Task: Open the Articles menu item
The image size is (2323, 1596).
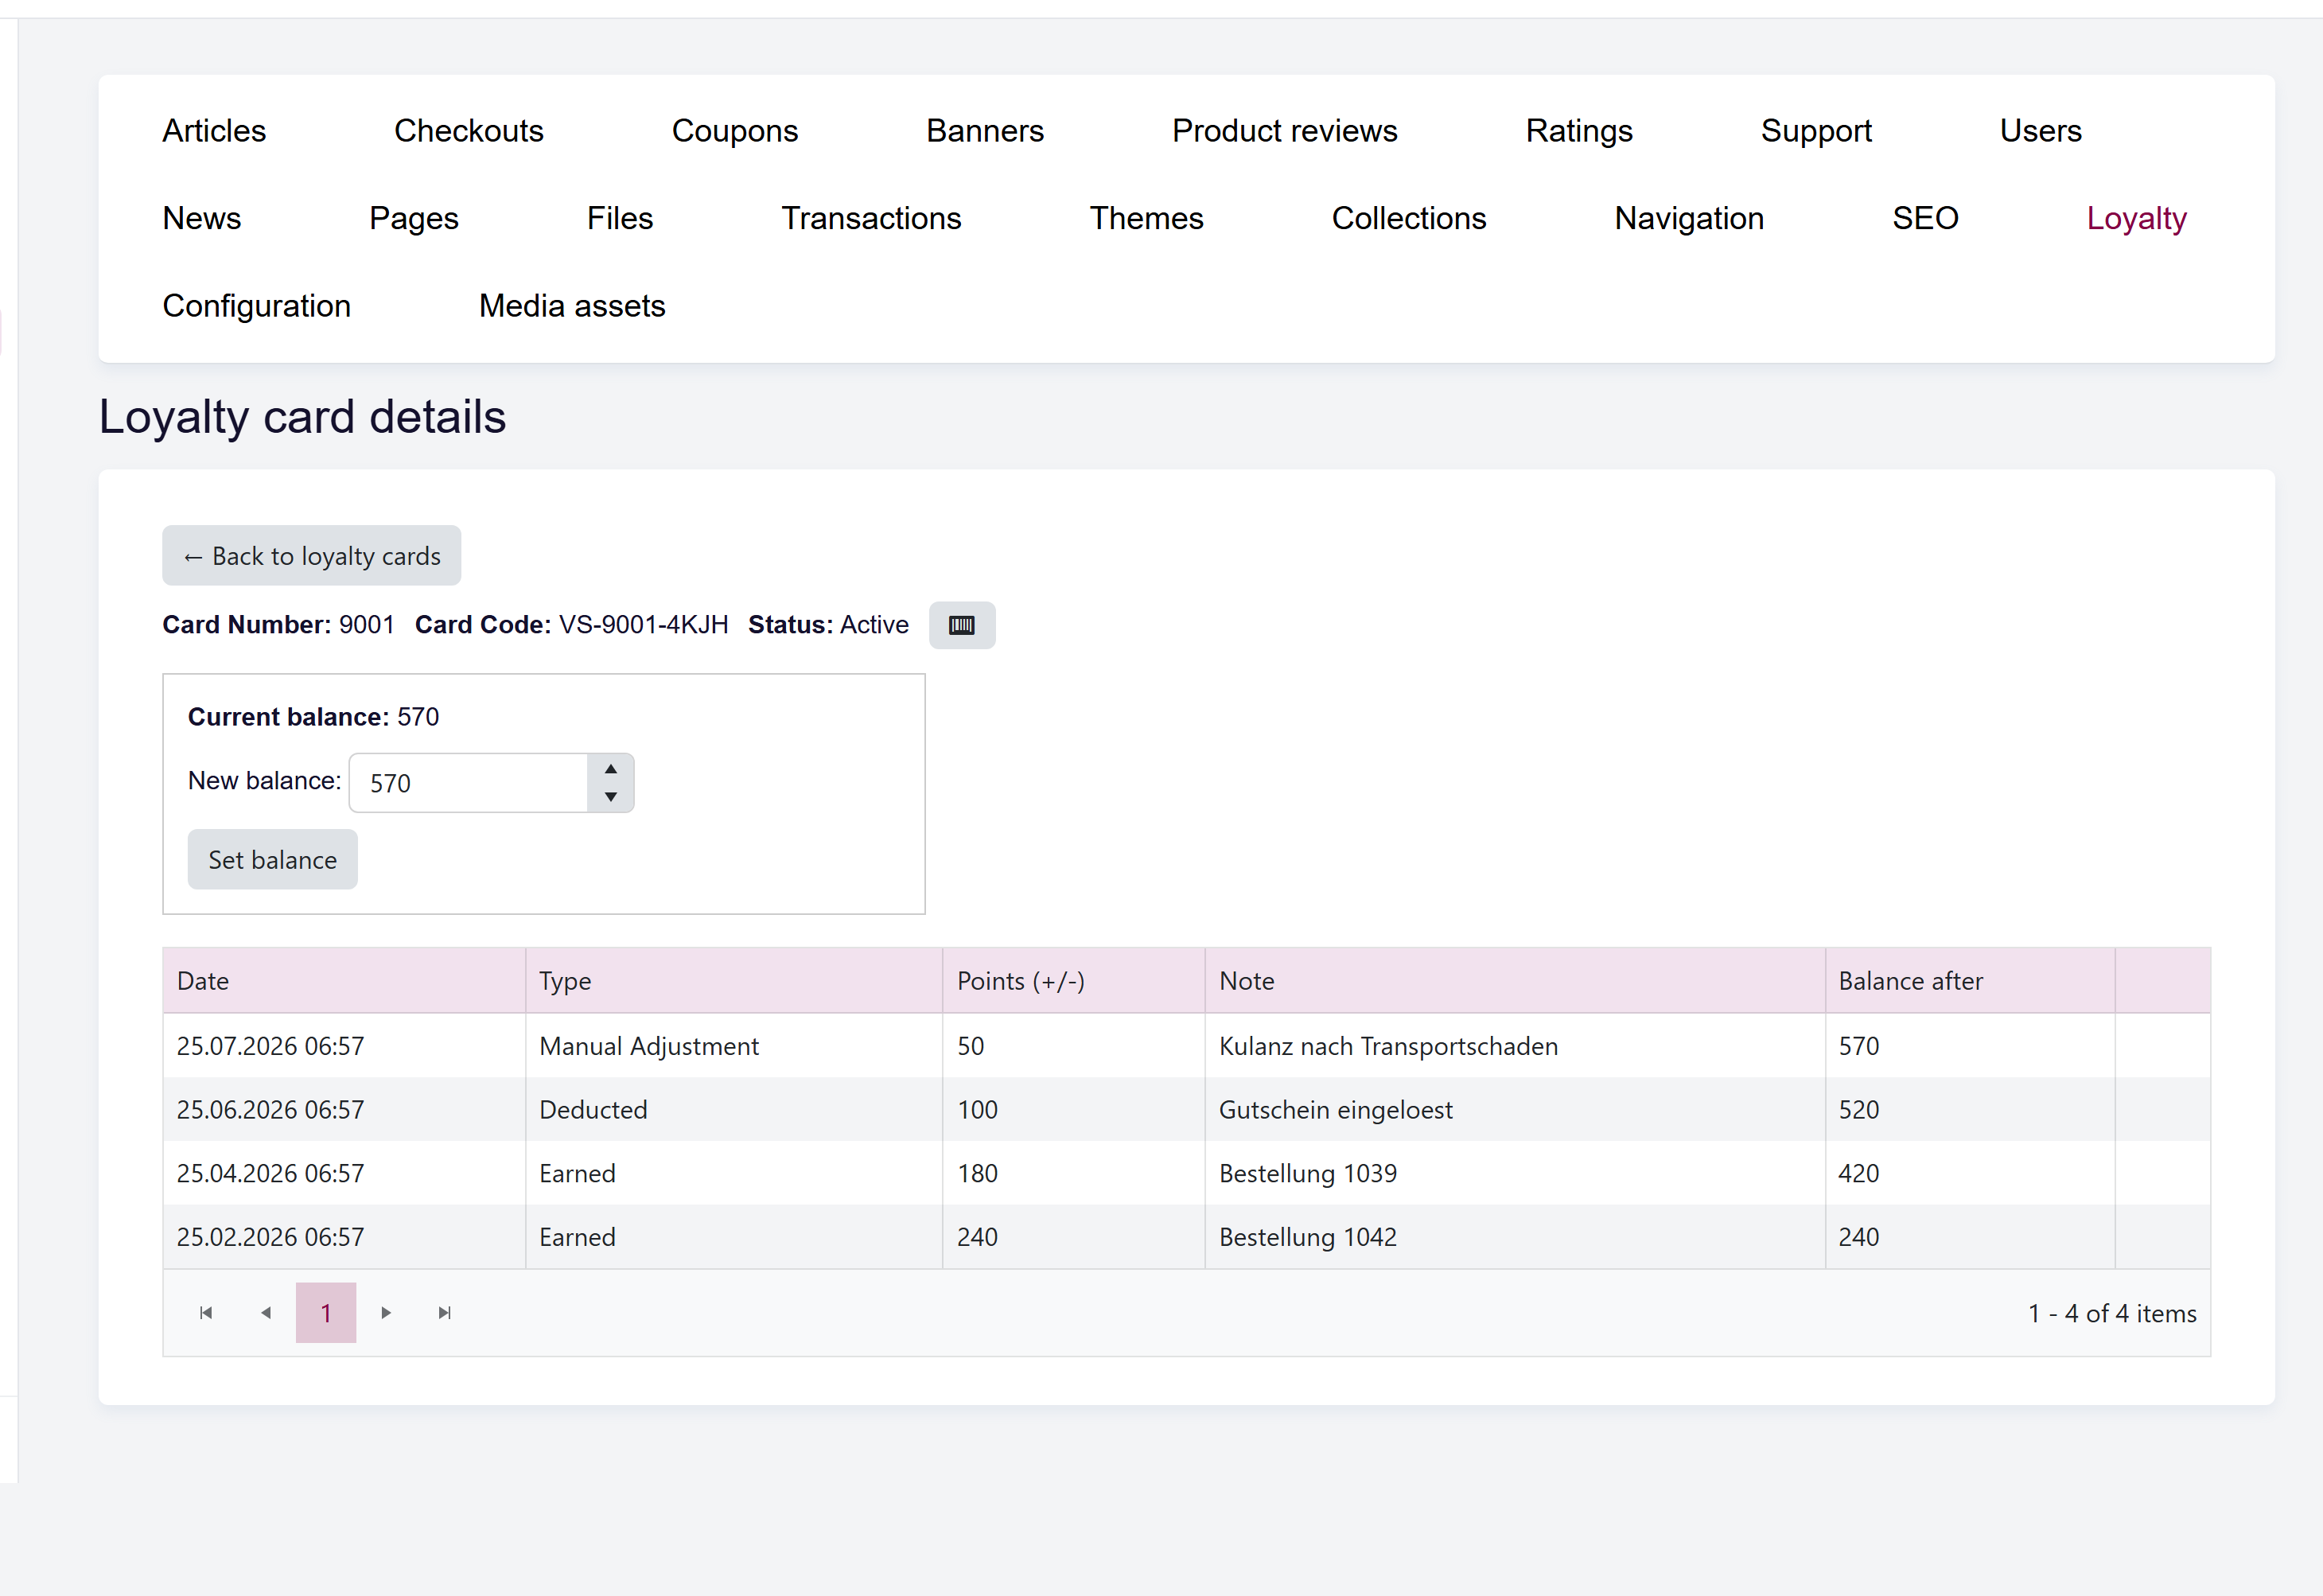Action: click(x=214, y=131)
